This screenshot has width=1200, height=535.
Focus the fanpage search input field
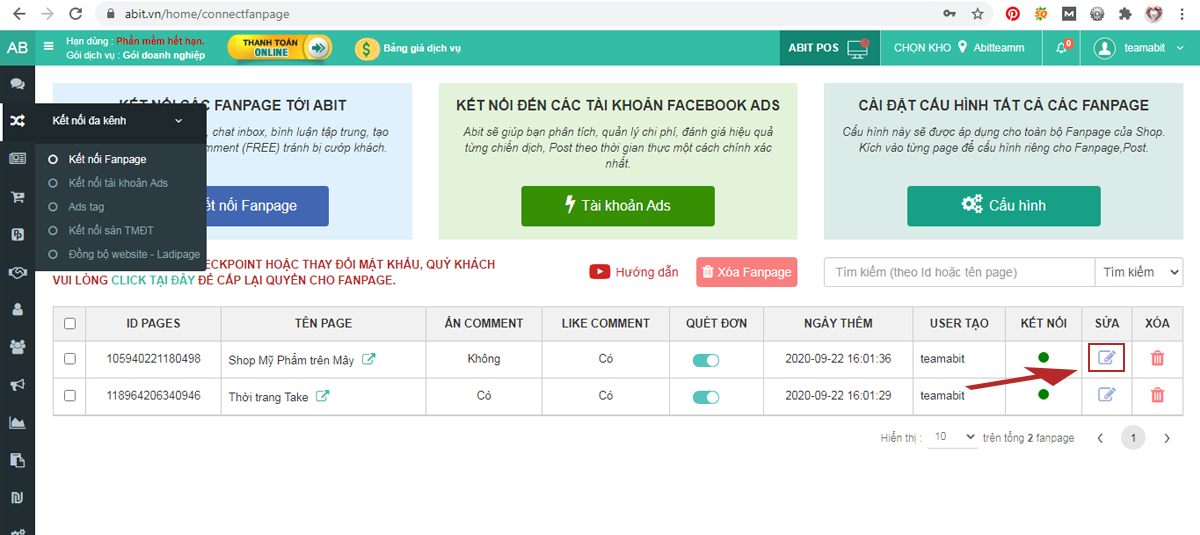coord(960,272)
